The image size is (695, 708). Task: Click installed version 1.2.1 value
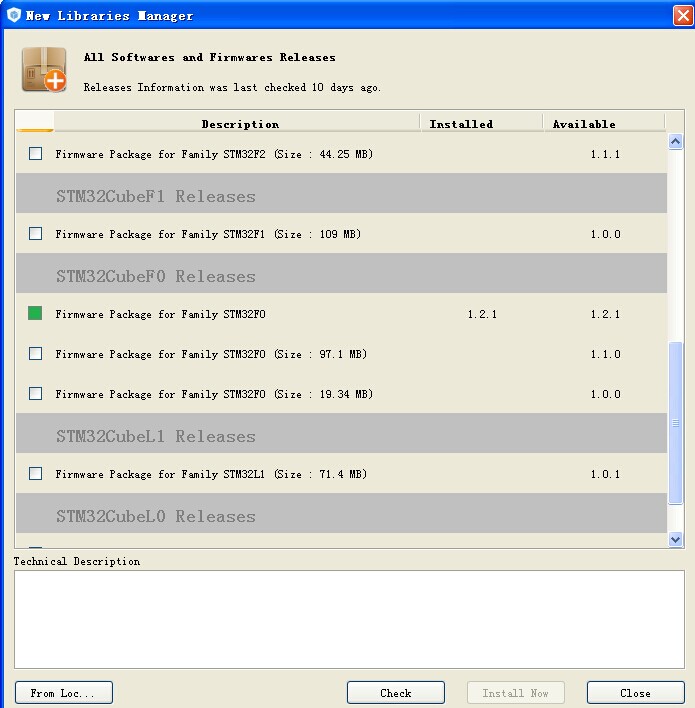(x=482, y=314)
